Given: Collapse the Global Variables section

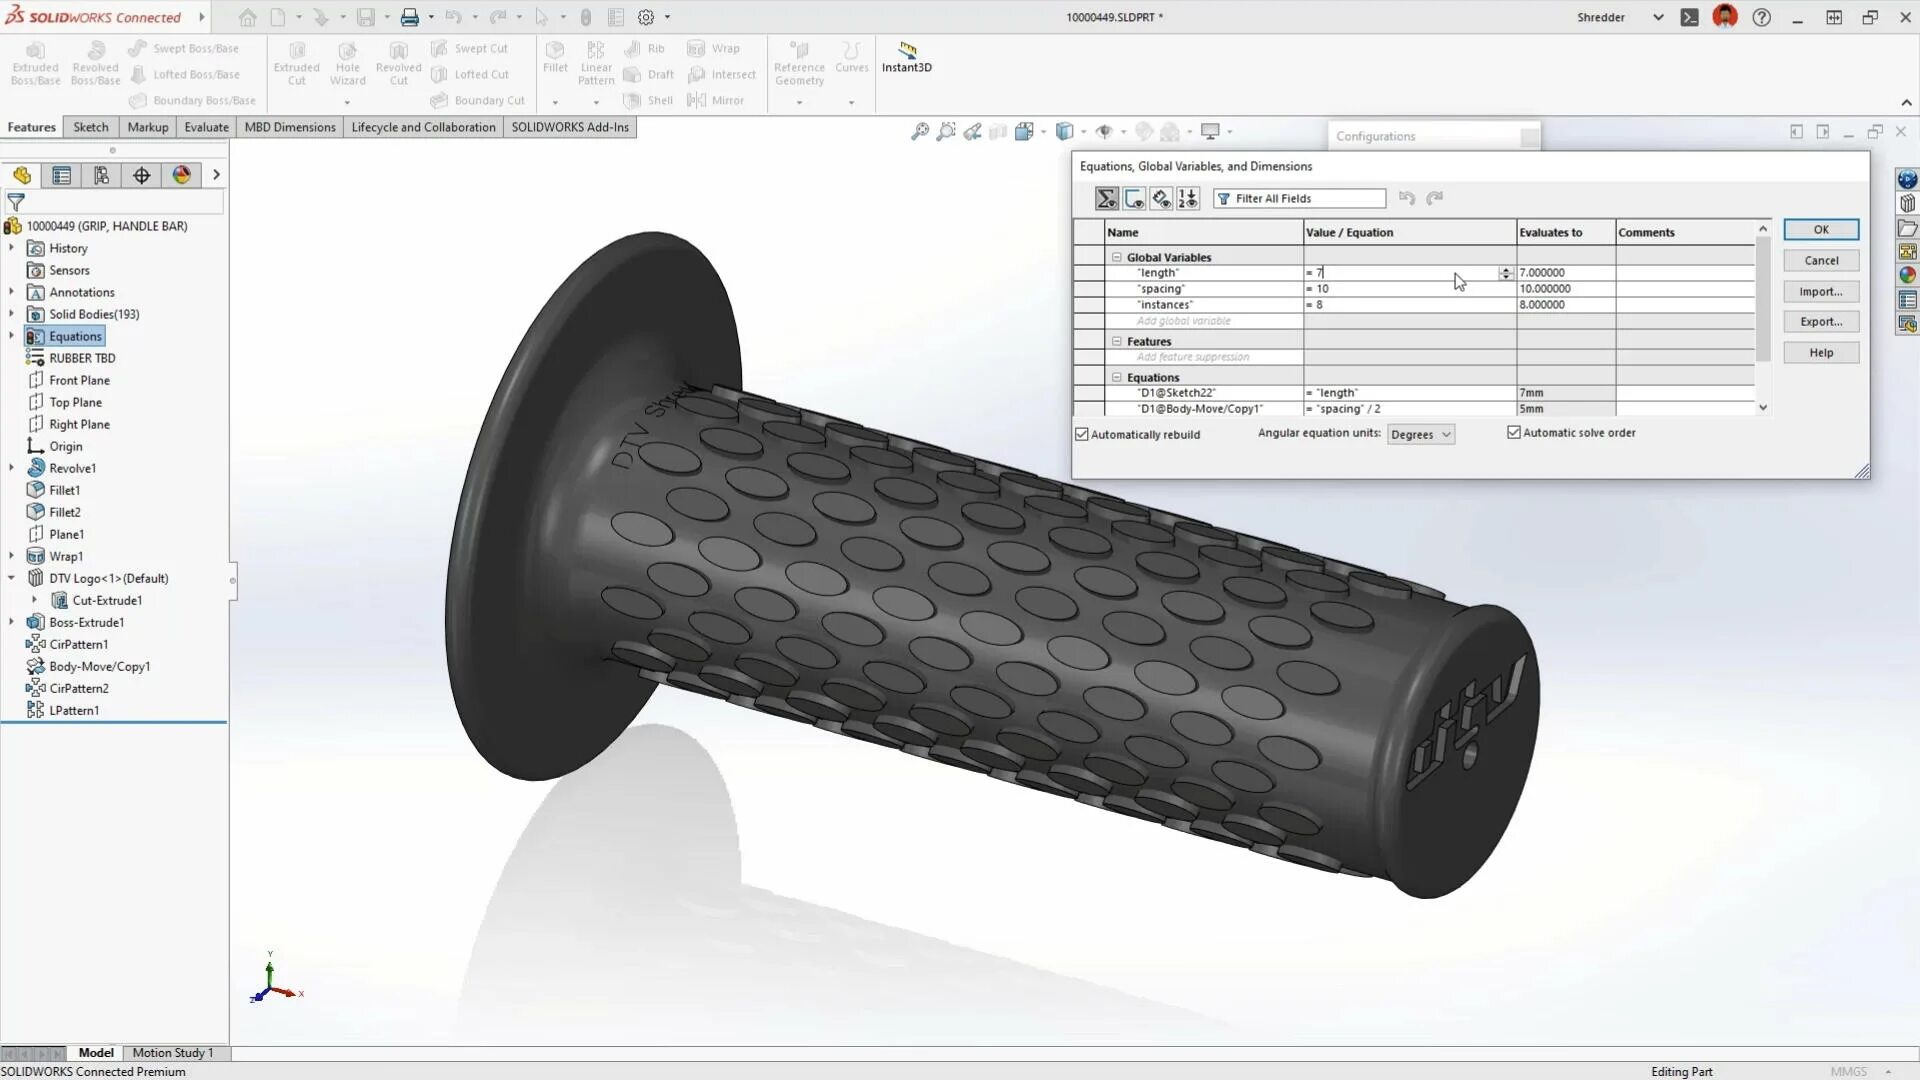Looking at the screenshot, I should [x=1117, y=257].
